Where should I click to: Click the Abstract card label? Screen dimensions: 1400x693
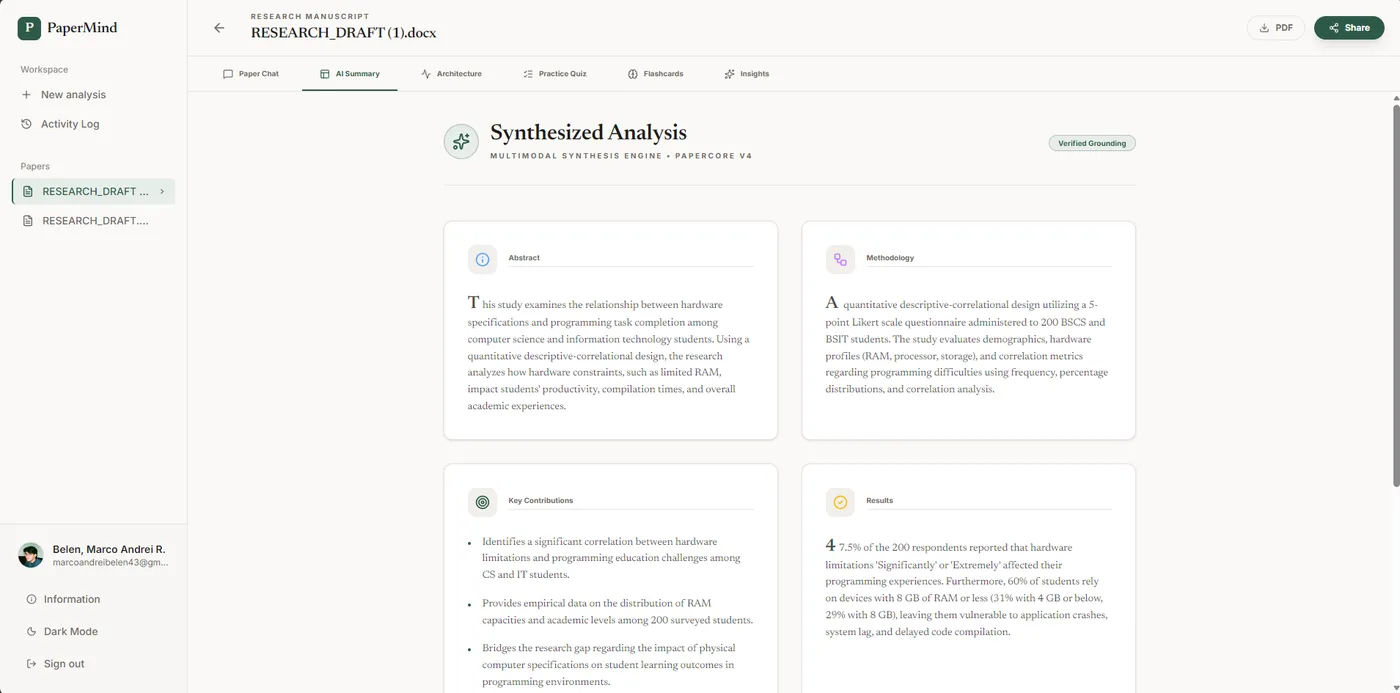524,258
